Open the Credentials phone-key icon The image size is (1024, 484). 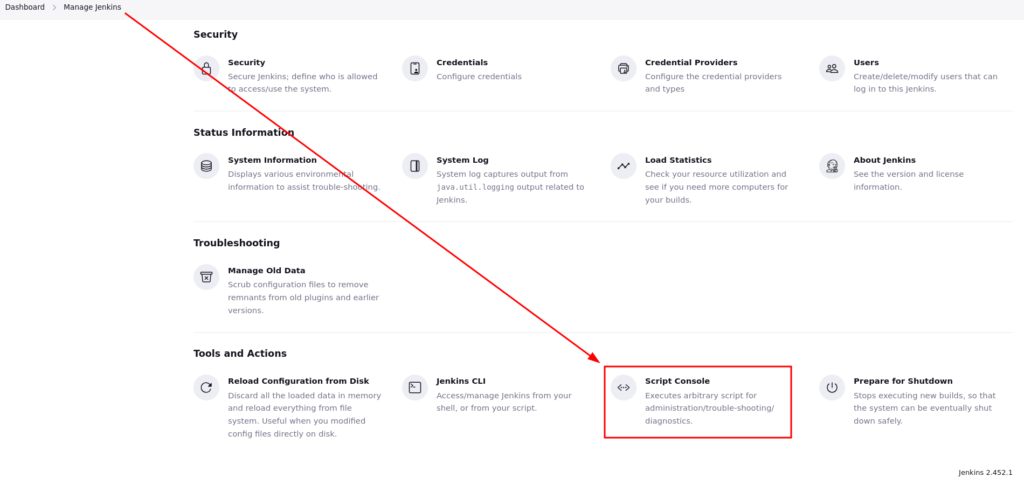[x=414, y=69]
